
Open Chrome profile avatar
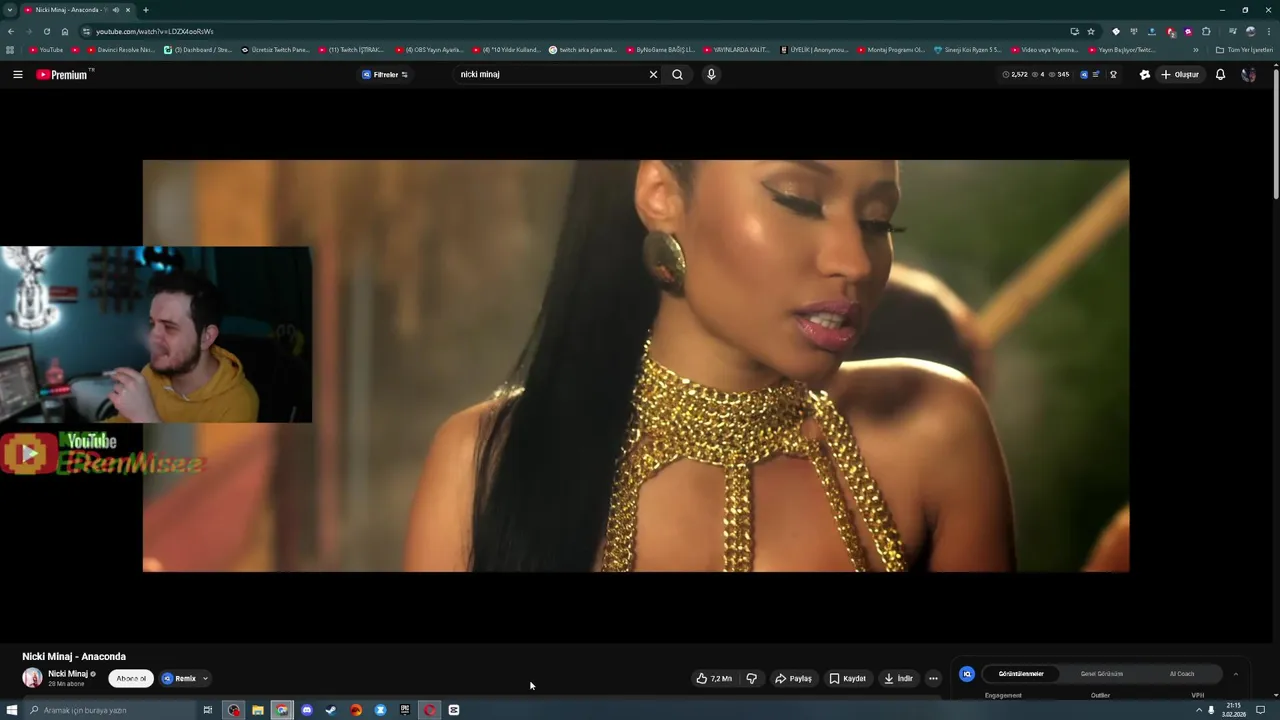pos(1250,31)
